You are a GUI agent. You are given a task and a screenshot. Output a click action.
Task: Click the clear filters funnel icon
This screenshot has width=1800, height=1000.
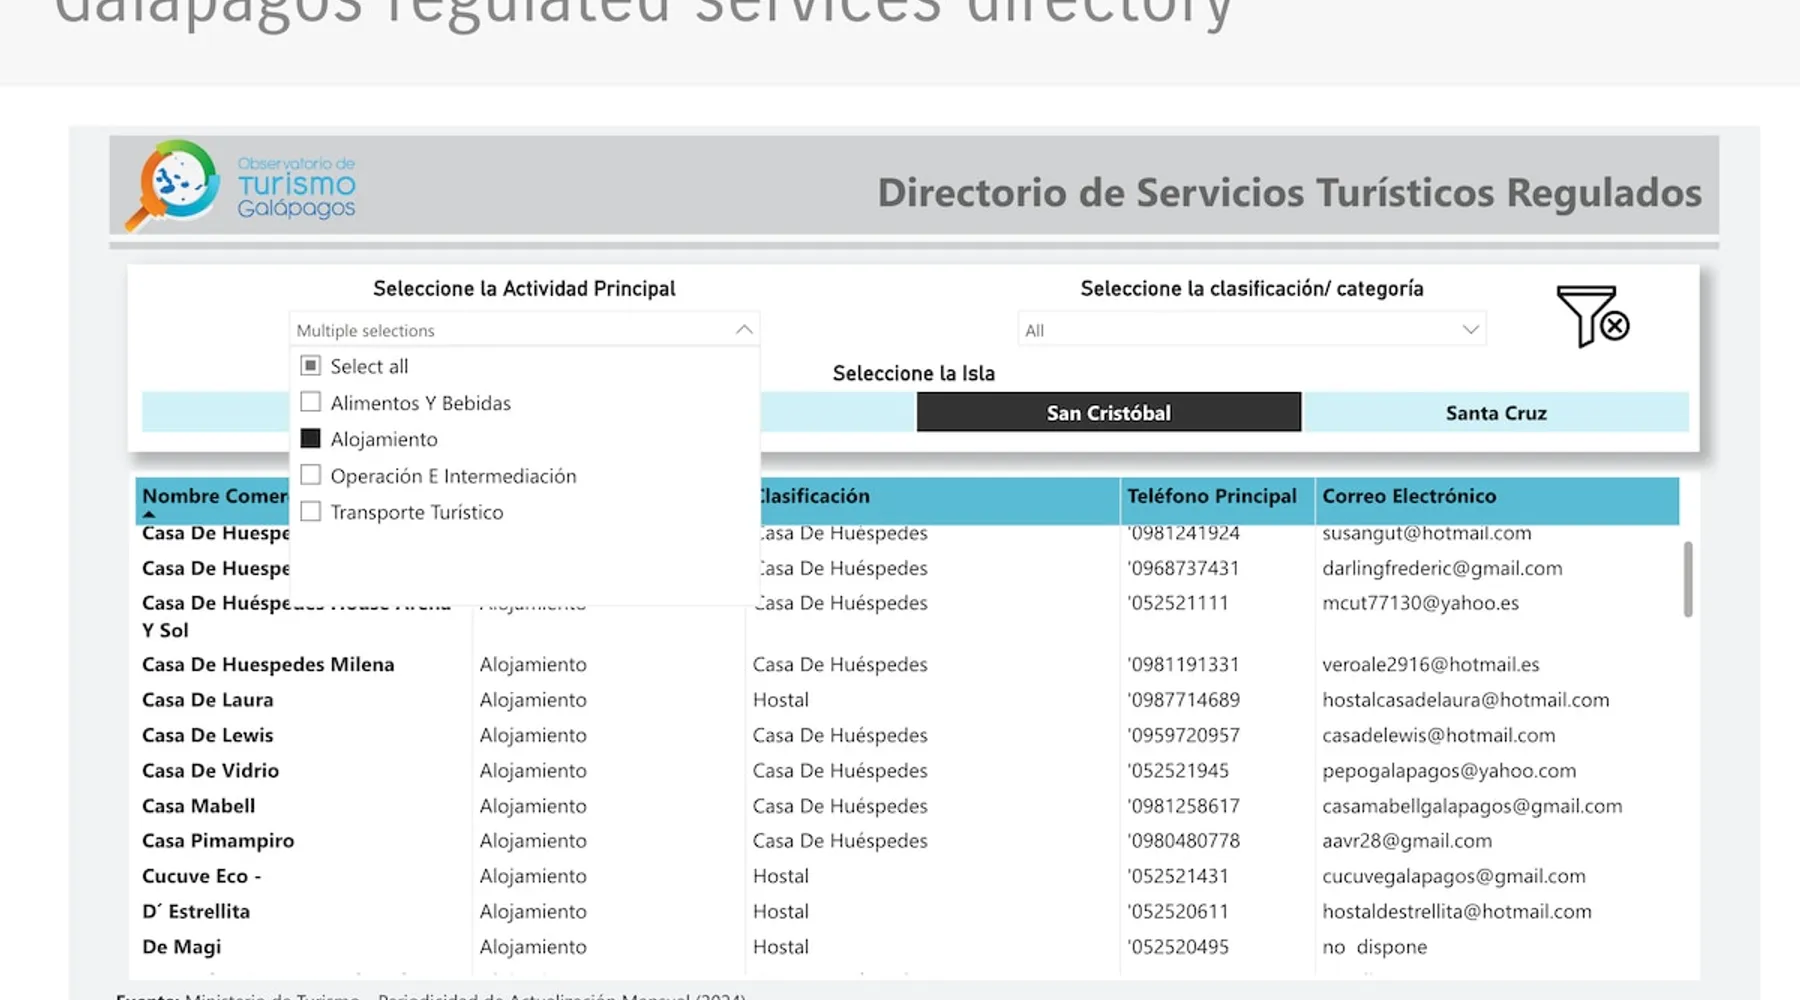pos(1592,317)
